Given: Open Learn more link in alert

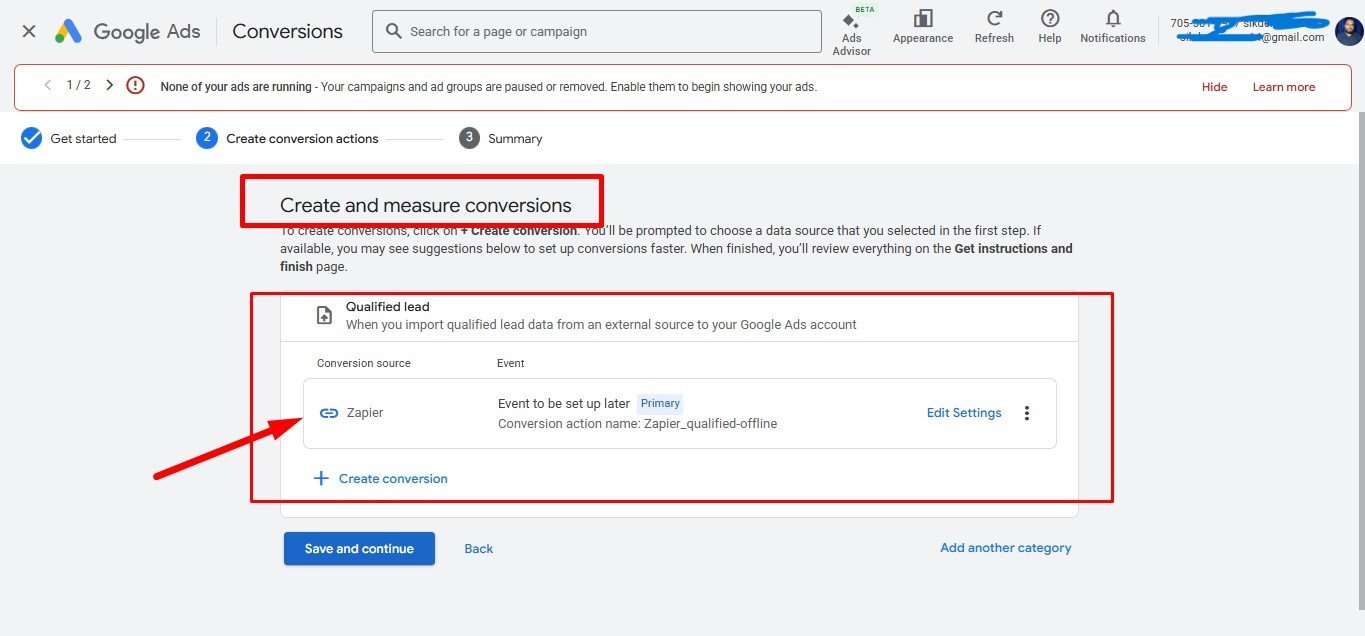Looking at the screenshot, I should pyautogui.click(x=1284, y=87).
